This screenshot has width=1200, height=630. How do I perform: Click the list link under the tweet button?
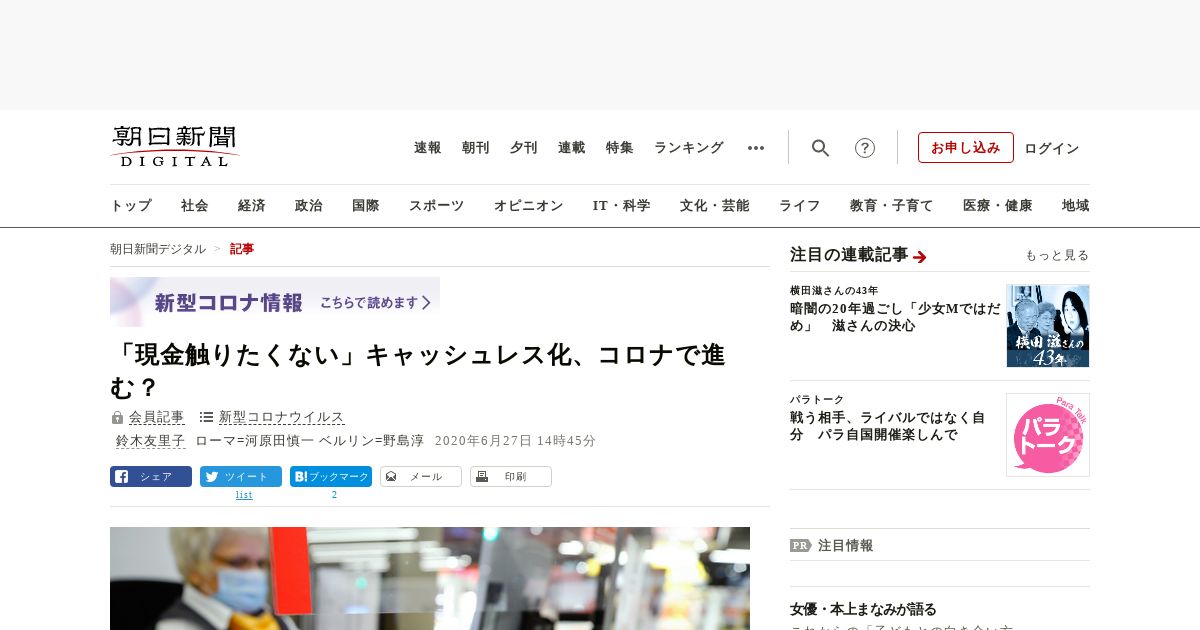[244, 495]
